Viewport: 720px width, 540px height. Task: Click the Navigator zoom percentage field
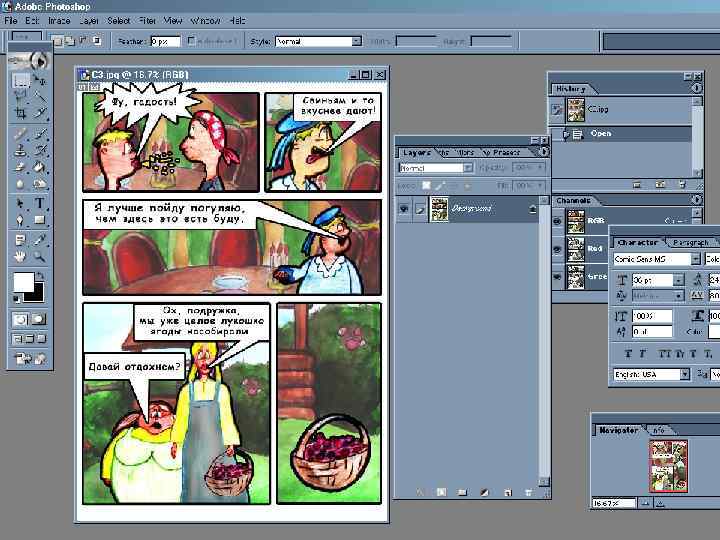[613, 503]
